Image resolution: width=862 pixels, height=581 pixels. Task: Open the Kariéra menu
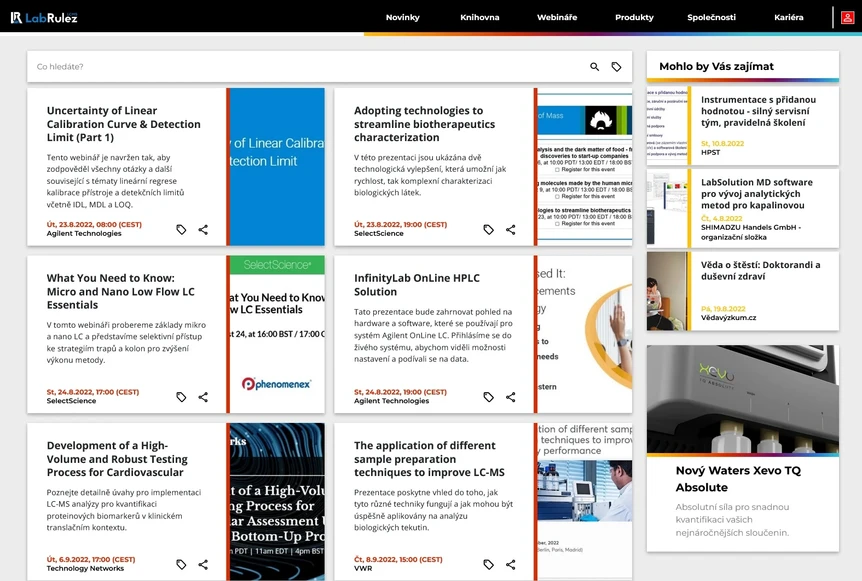[788, 18]
